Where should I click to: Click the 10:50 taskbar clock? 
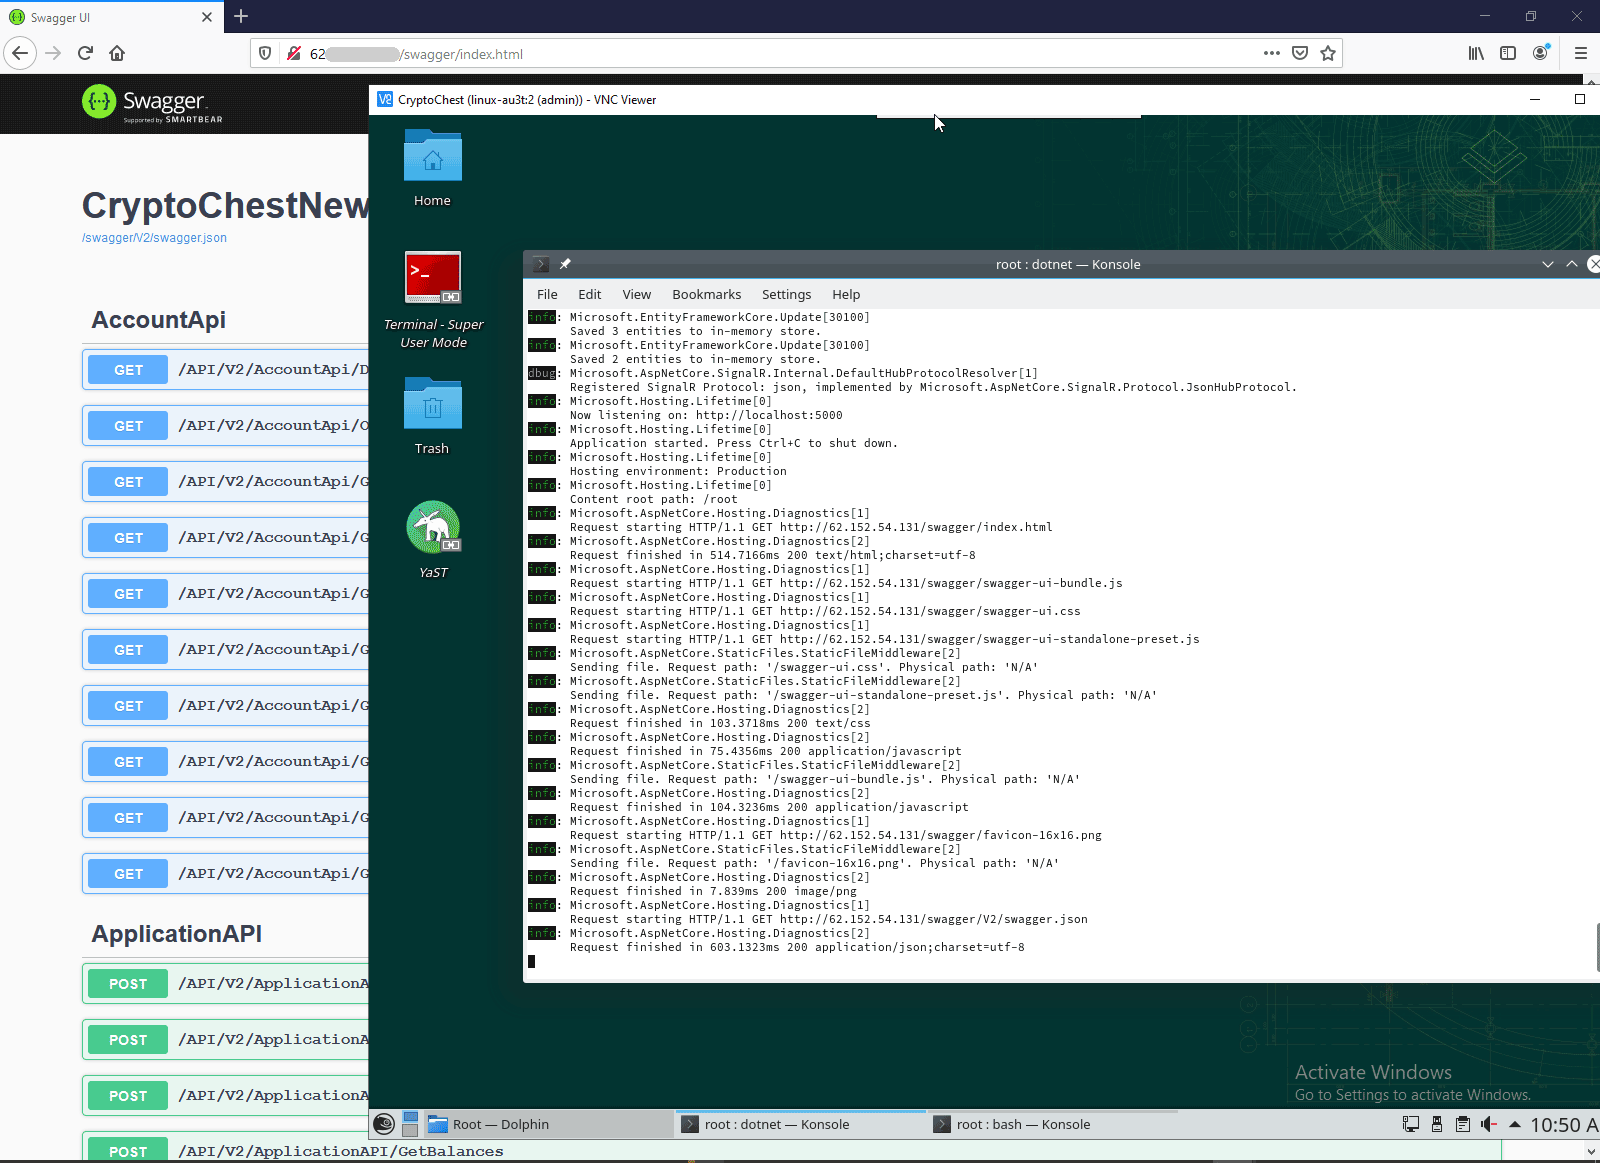point(1565,1125)
